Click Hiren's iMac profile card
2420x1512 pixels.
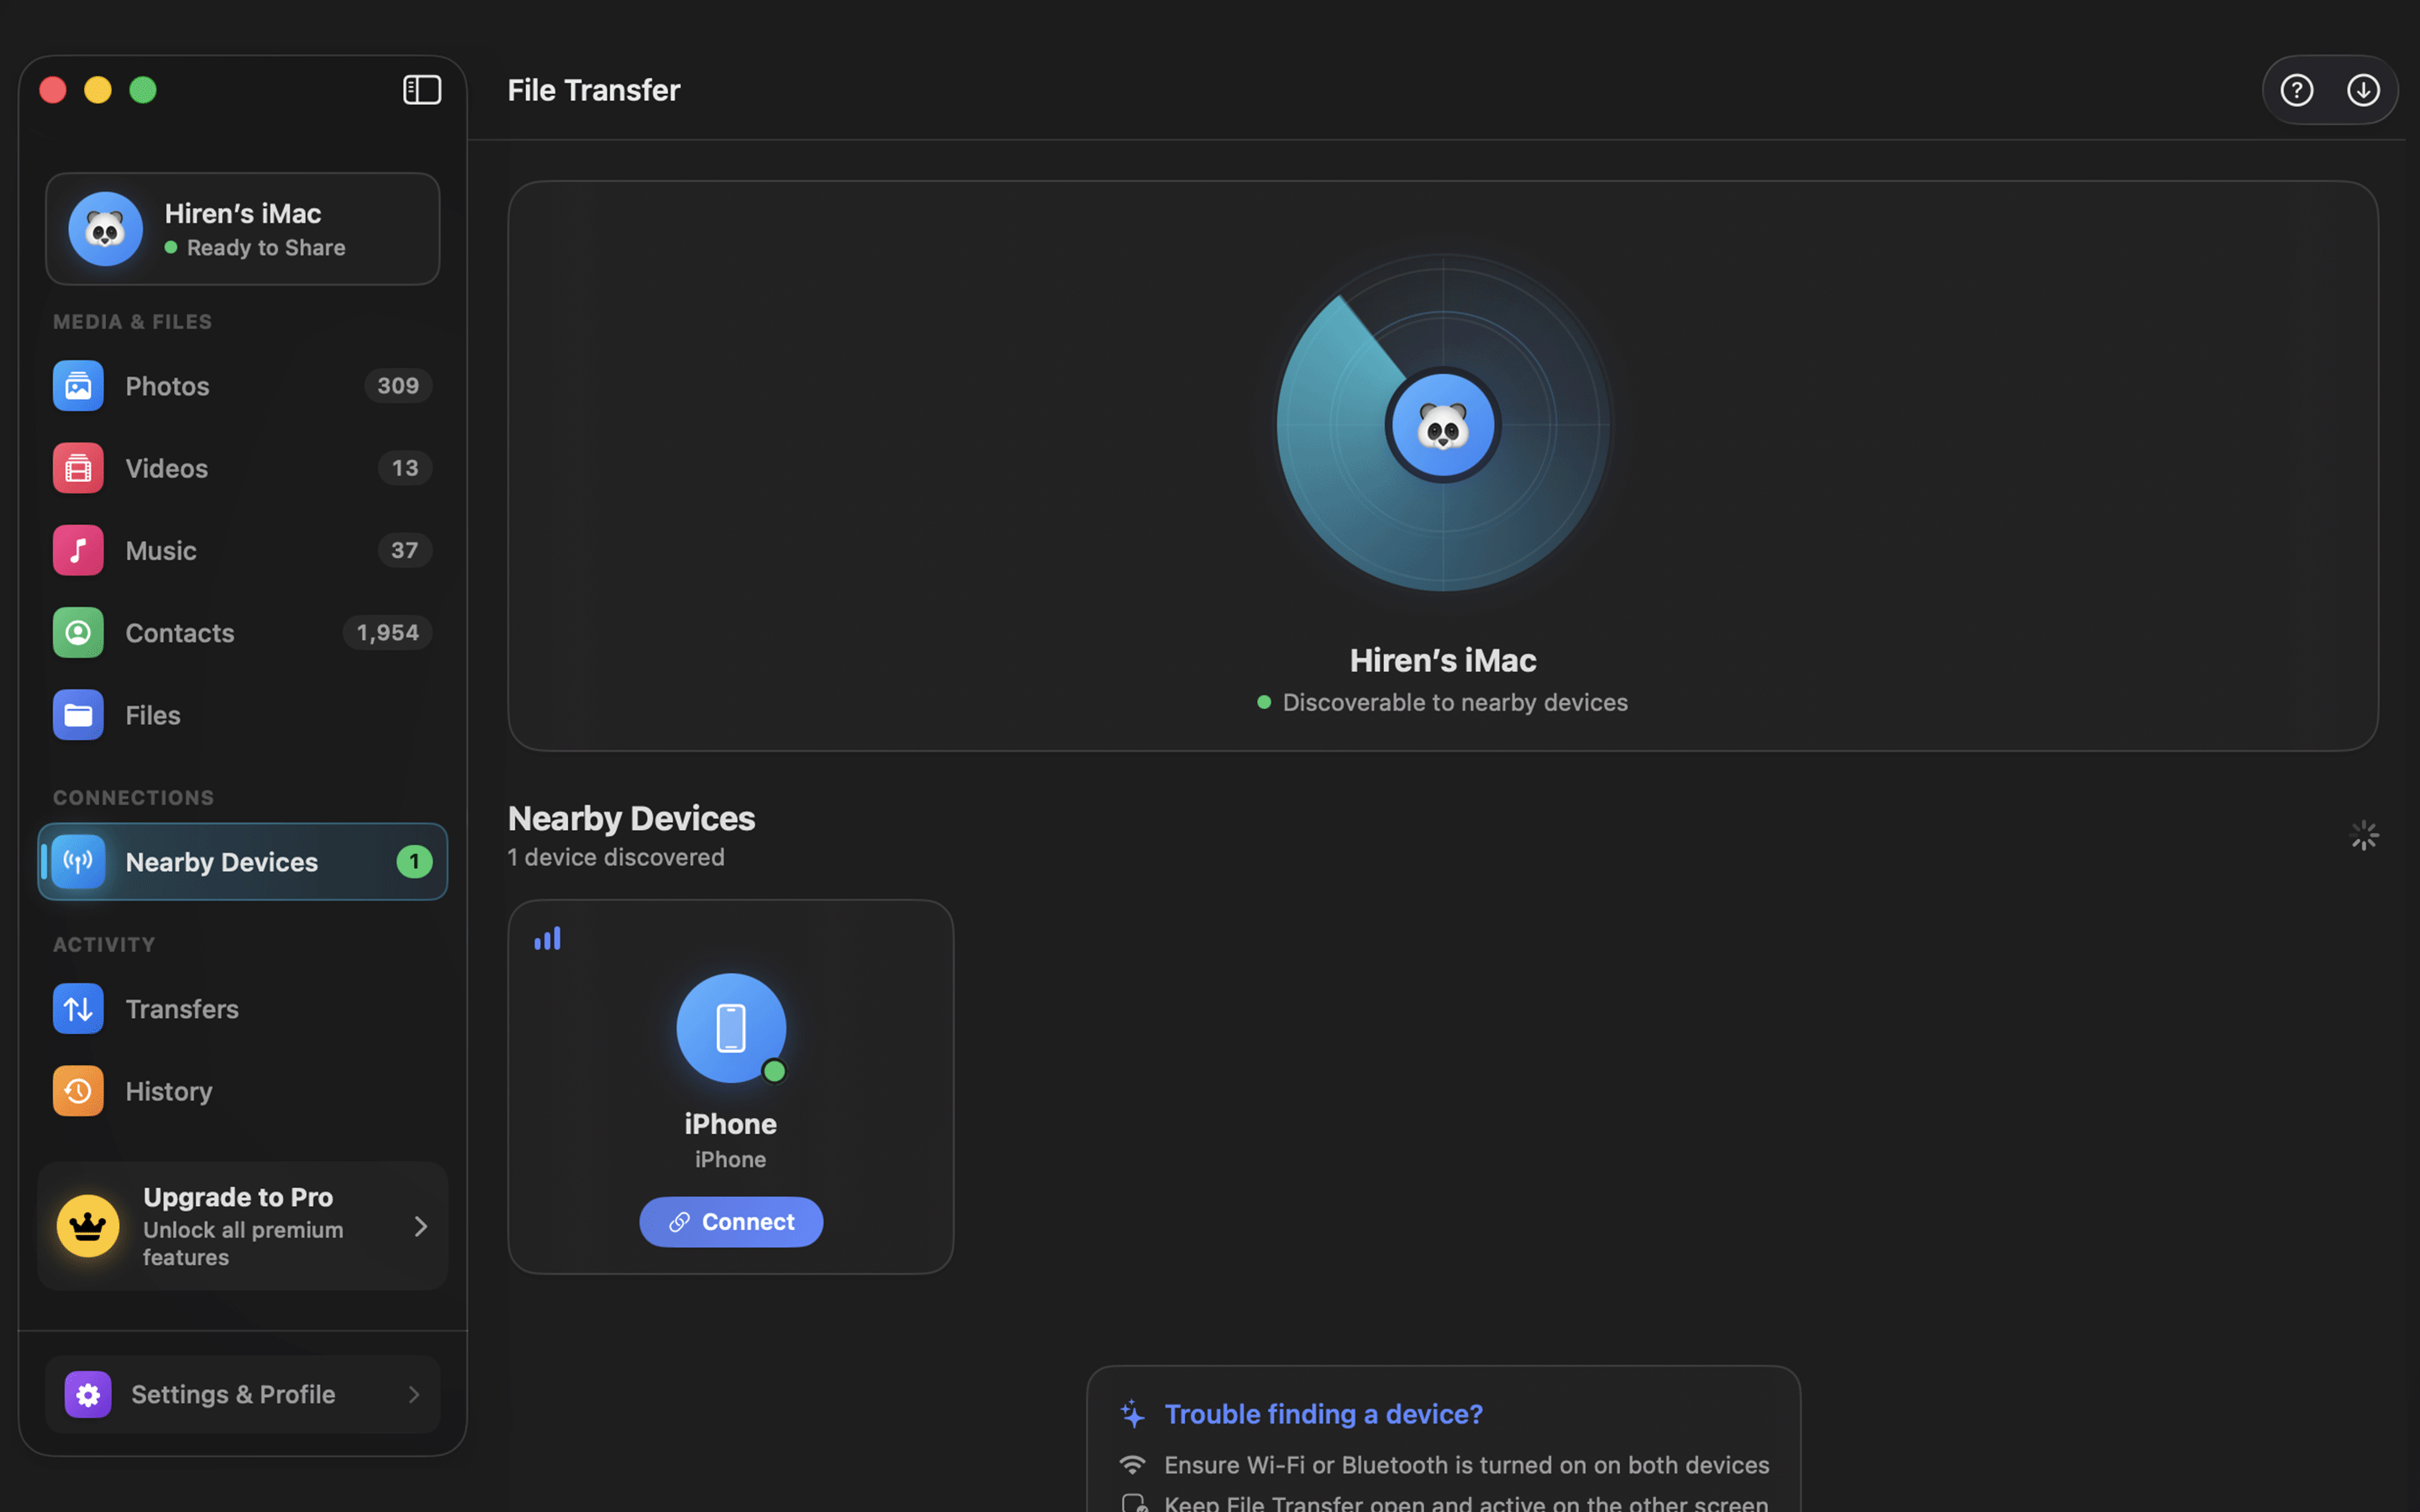[243, 229]
